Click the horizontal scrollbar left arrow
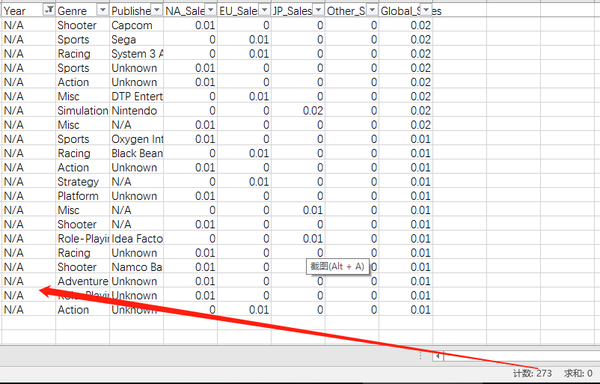Screen dimensions: 600x384 [x=438, y=356]
